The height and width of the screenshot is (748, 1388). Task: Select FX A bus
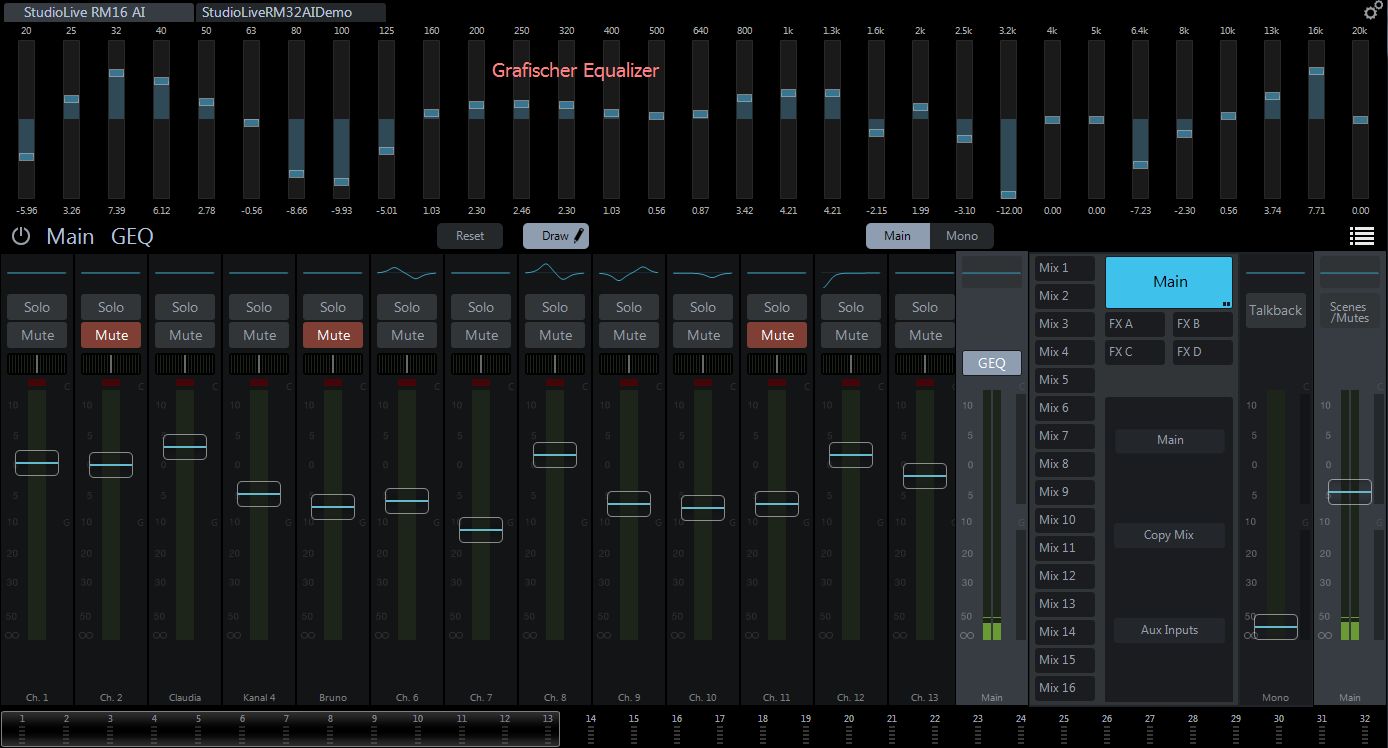tap(1135, 324)
